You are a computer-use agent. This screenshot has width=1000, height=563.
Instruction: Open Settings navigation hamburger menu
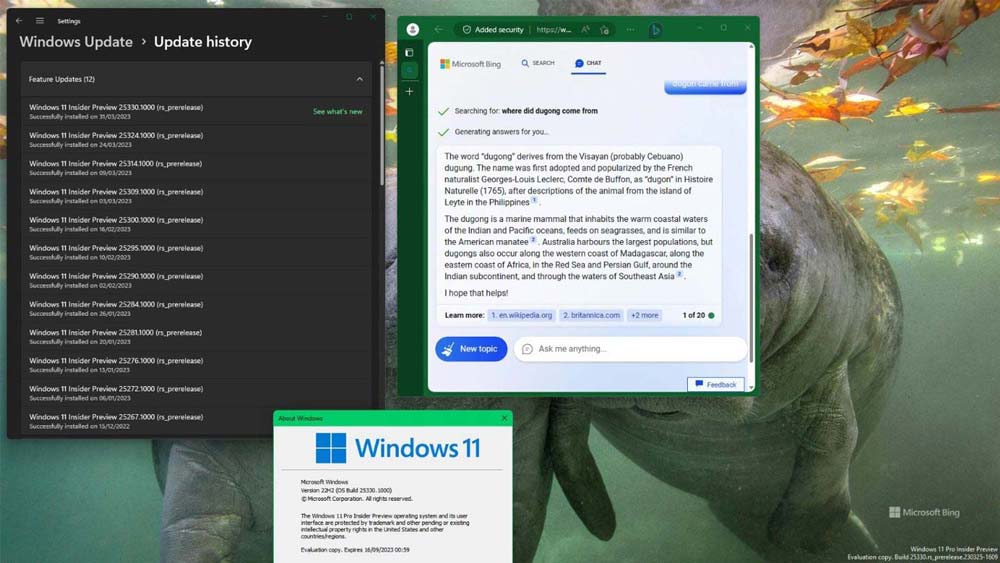[x=40, y=20]
